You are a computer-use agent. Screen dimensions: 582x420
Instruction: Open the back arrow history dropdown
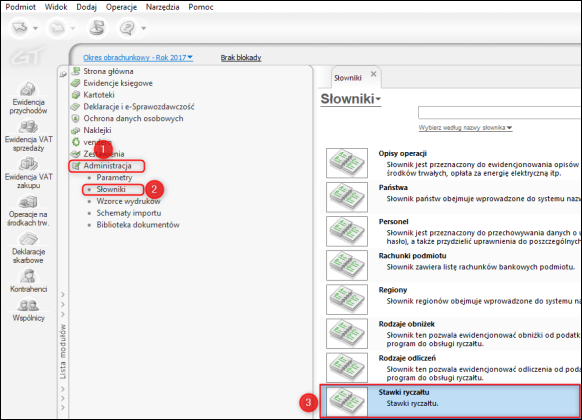[35, 28]
